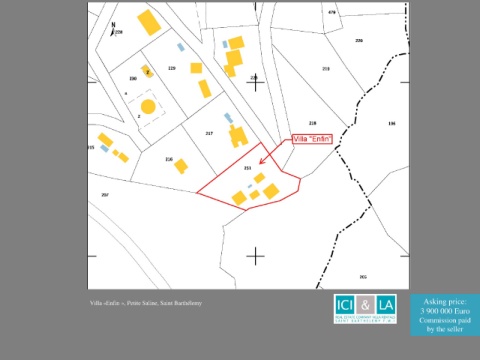The width and height of the screenshot is (480, 360).
Task: Click the lower crosshair survey marker
Action: coord(255,256)
